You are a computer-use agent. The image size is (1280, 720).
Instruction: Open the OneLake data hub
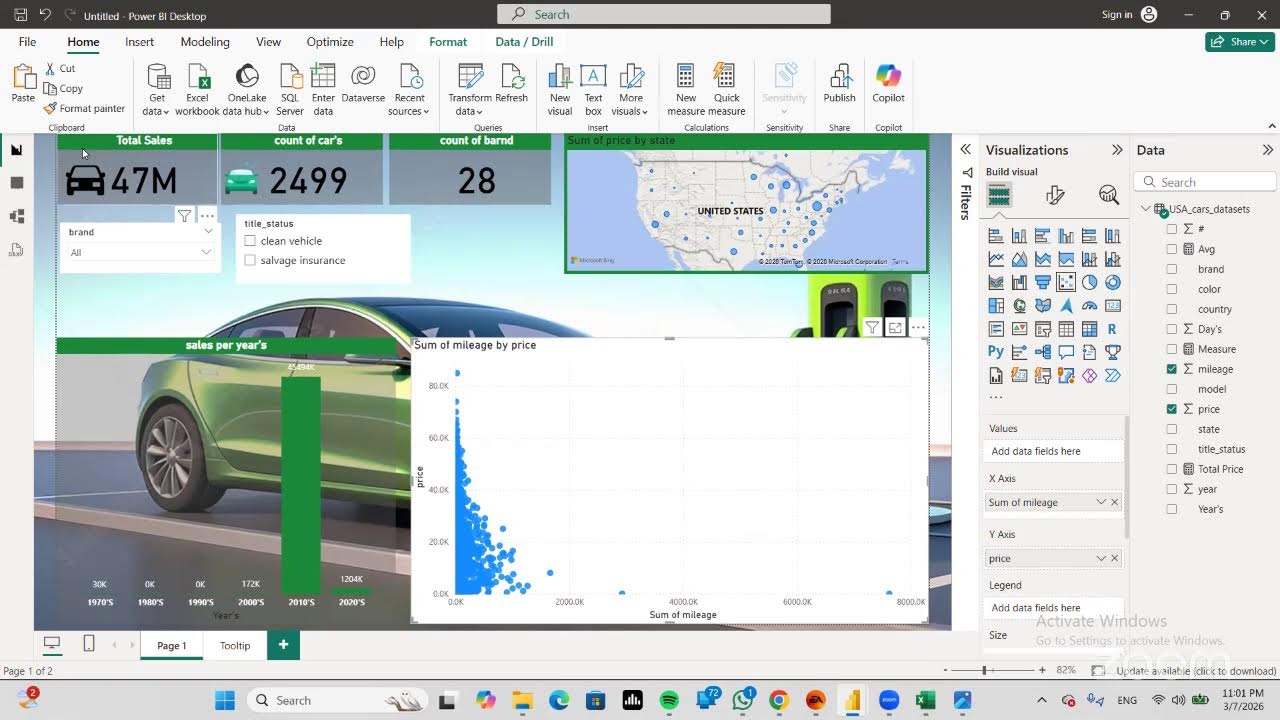pos(247,90)
